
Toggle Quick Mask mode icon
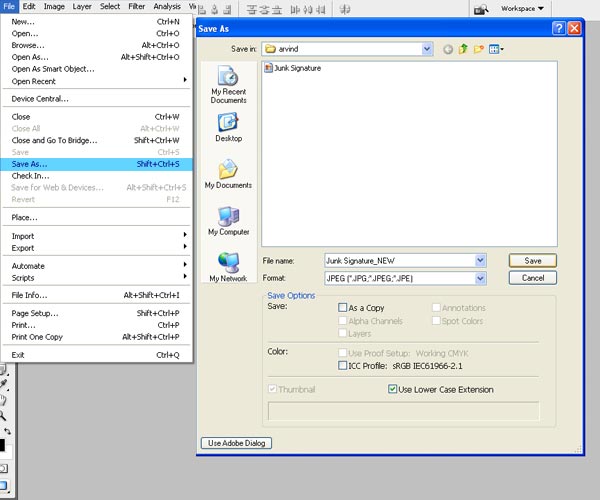pos(3,468)
